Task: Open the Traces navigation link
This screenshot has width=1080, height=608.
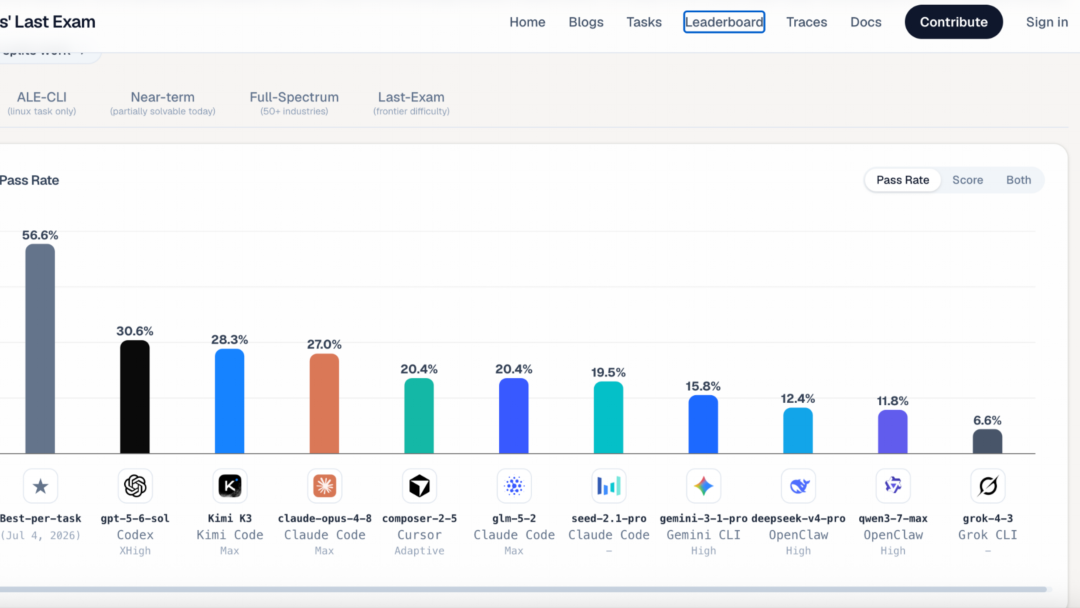Action: (x=807, y=22)
